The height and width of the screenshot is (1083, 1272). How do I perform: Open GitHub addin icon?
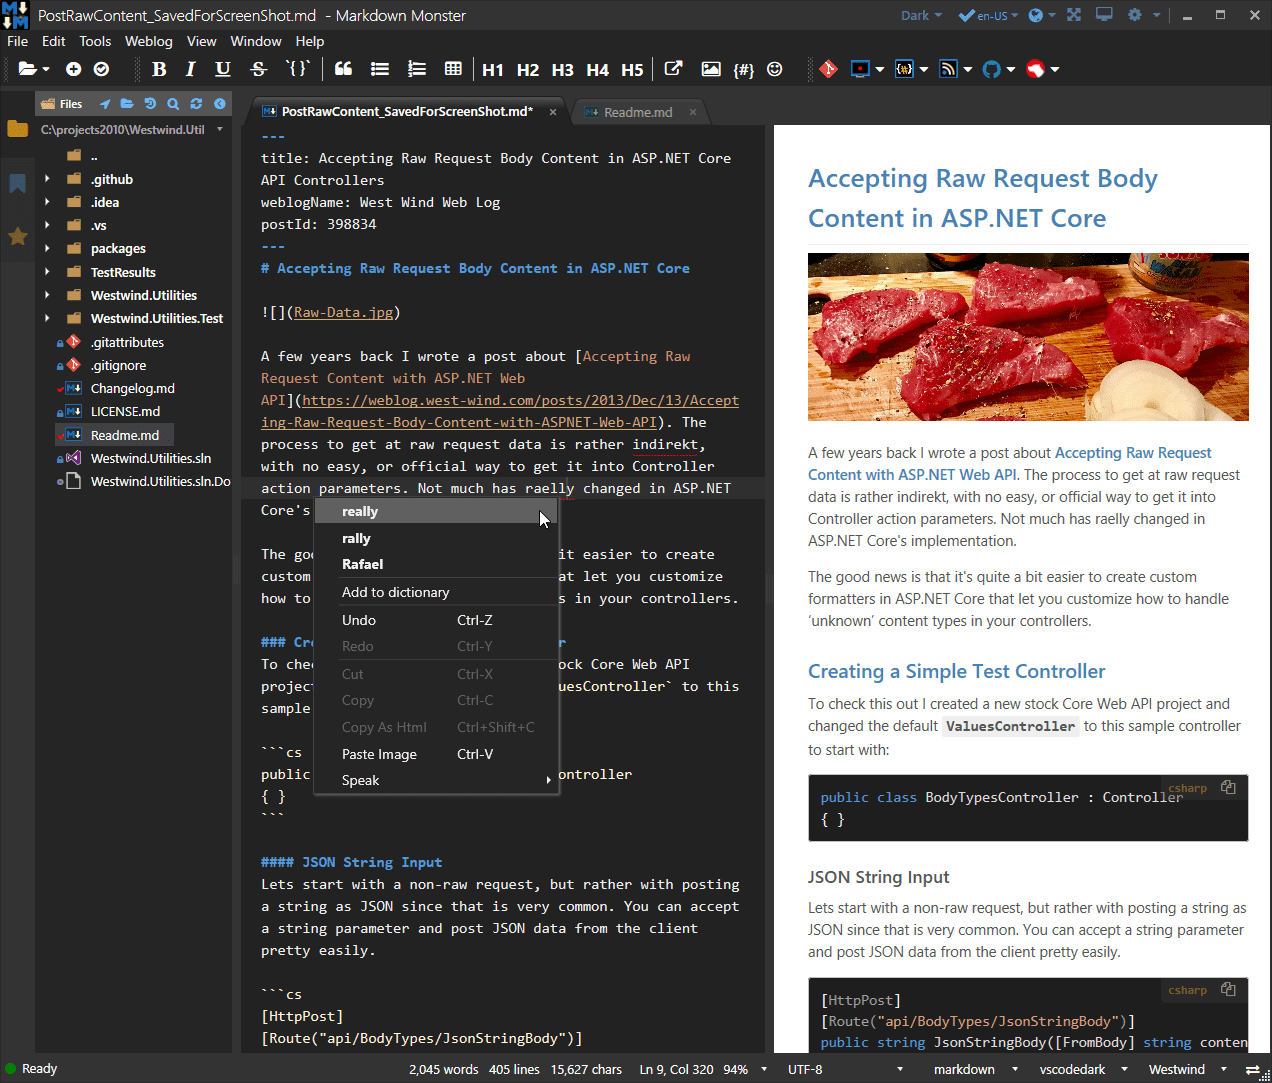tap(992, 69)
